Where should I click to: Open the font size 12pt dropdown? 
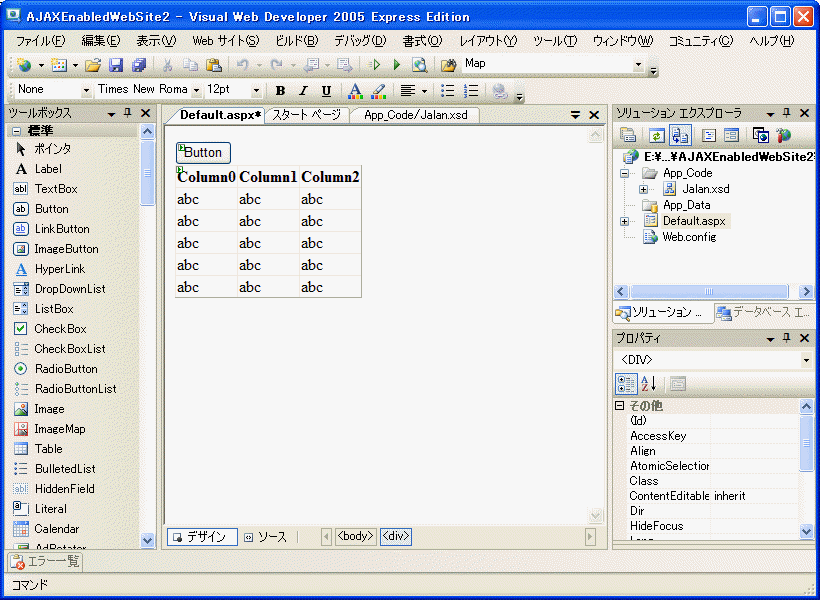(x=258, y=90)
